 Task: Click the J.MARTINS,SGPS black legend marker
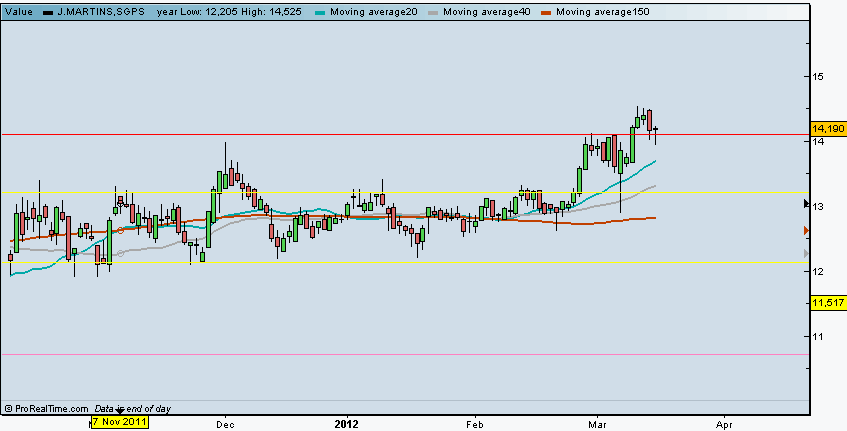48,12
